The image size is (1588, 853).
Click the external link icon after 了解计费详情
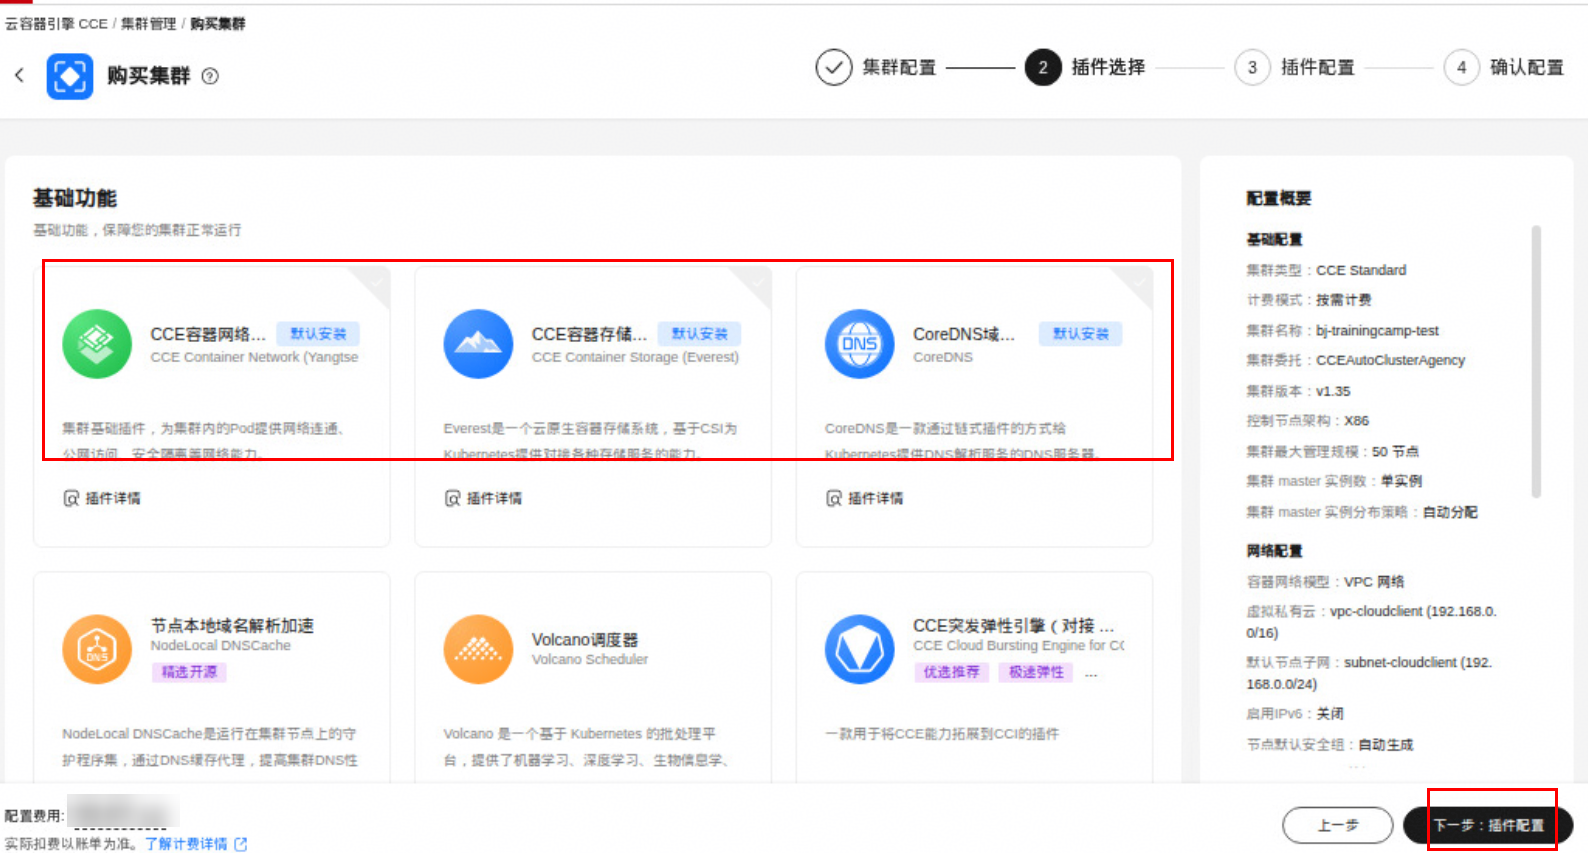click(x=240, y=844)
